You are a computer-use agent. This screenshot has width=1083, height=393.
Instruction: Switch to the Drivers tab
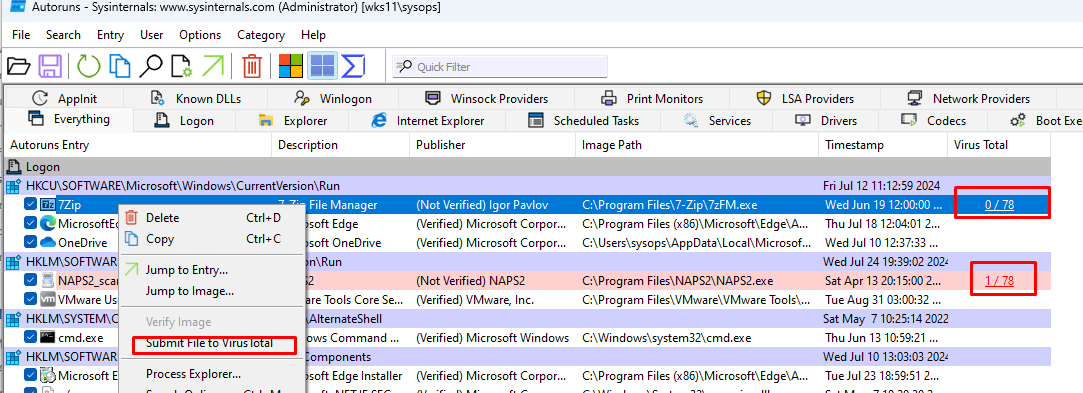coord(825,121)
